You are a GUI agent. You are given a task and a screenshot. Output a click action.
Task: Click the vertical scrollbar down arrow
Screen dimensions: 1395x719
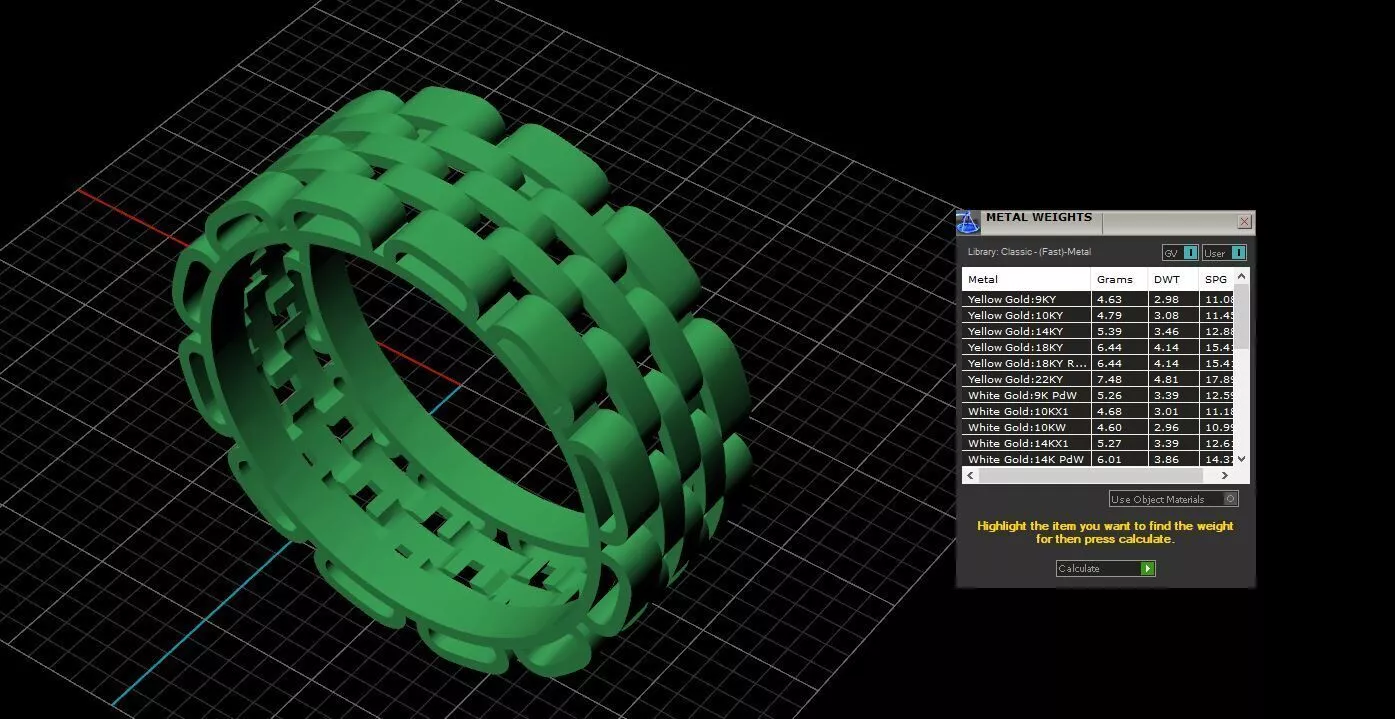point(1242,459)
